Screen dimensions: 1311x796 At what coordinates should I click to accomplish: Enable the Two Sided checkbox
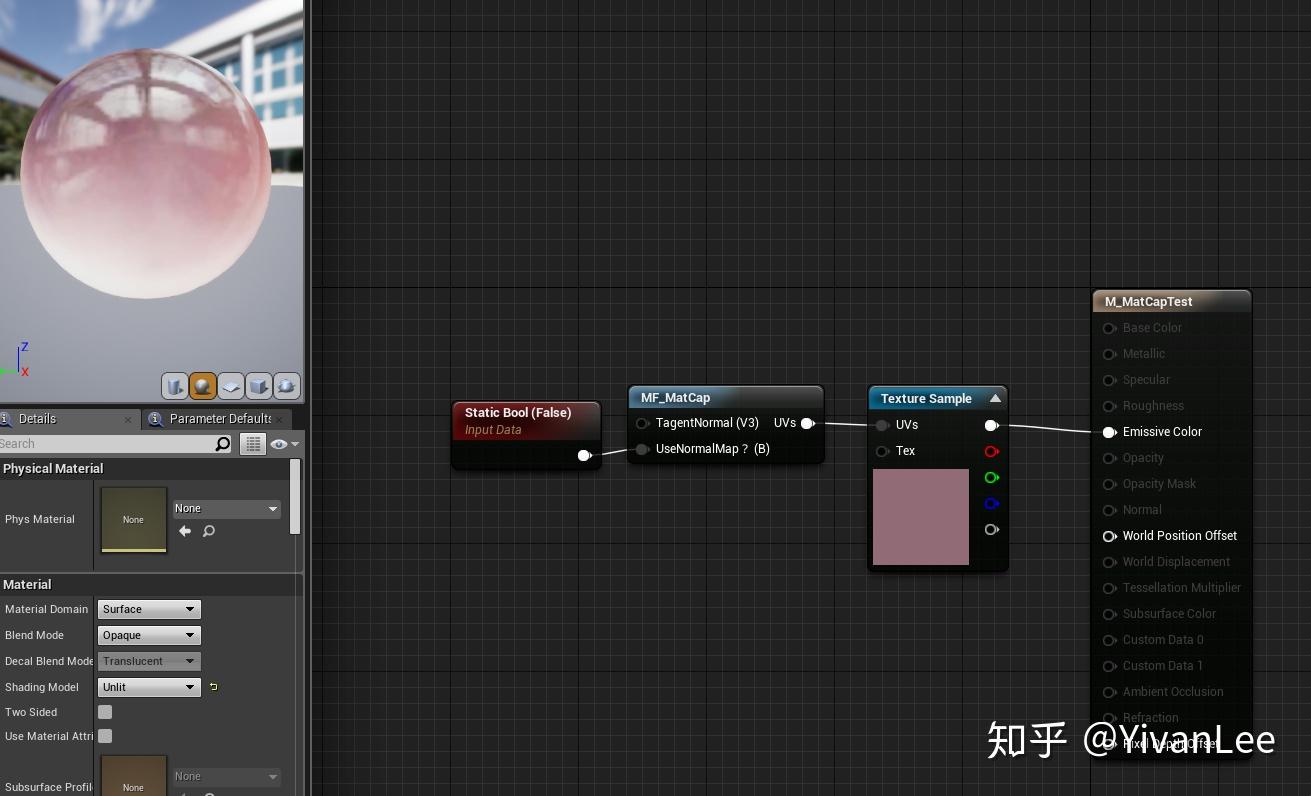click(105, 712)
